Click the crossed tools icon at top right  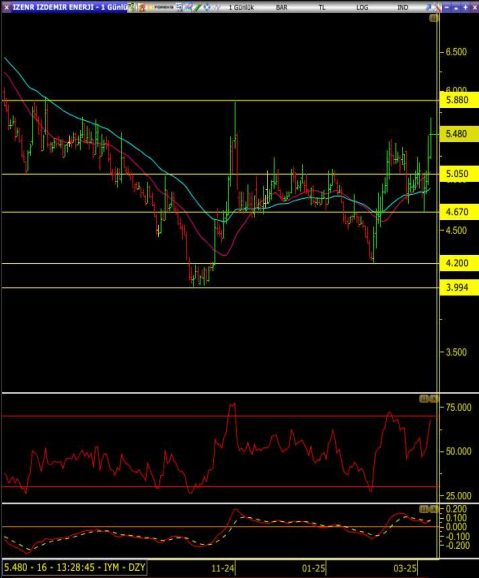coord(437,7)
